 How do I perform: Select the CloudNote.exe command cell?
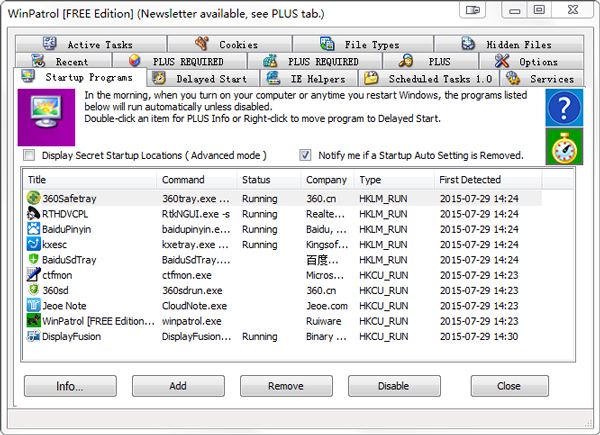click(194, 306)
